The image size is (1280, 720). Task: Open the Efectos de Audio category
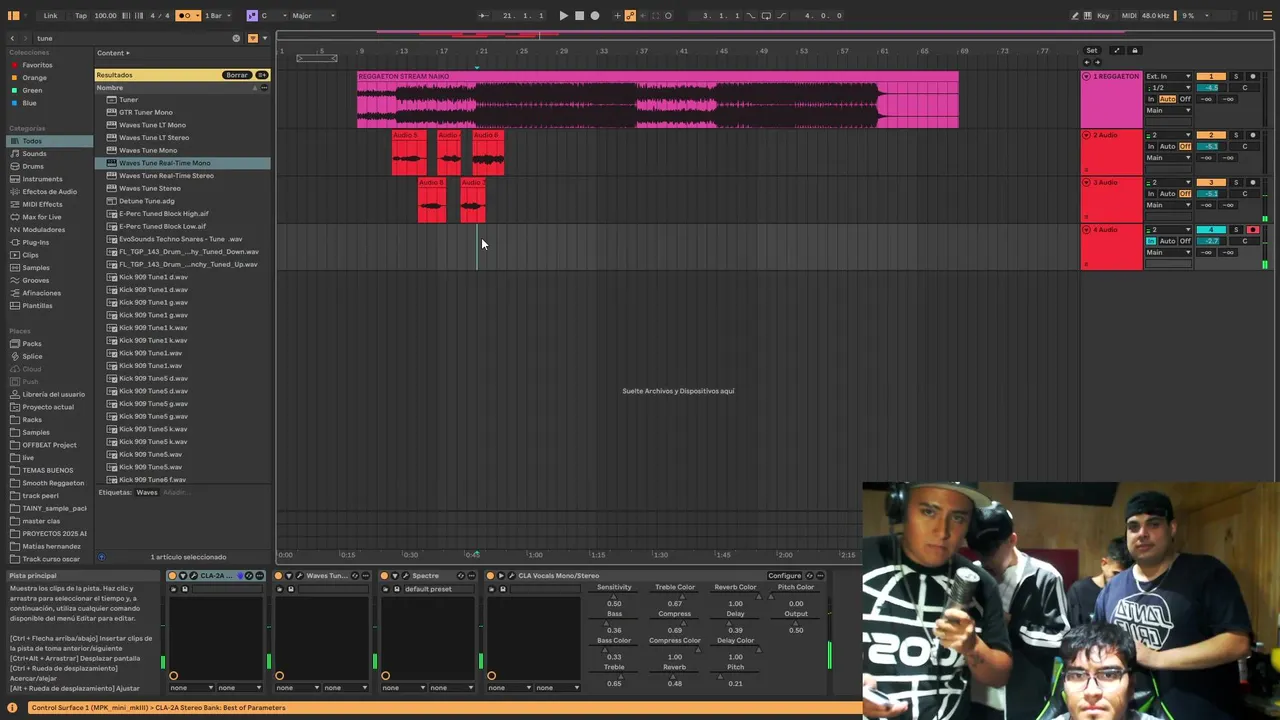49,191
